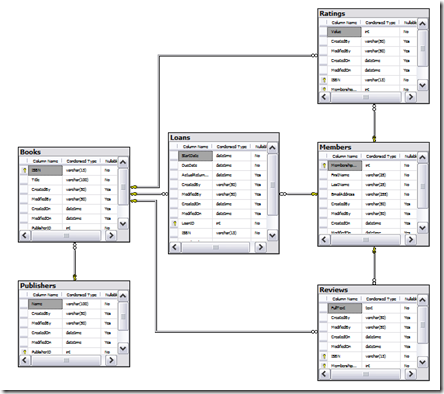Click scroll-right arrow in Loans table
The width and height of the screenshot is (444, 394).
(x=261, y=247)
